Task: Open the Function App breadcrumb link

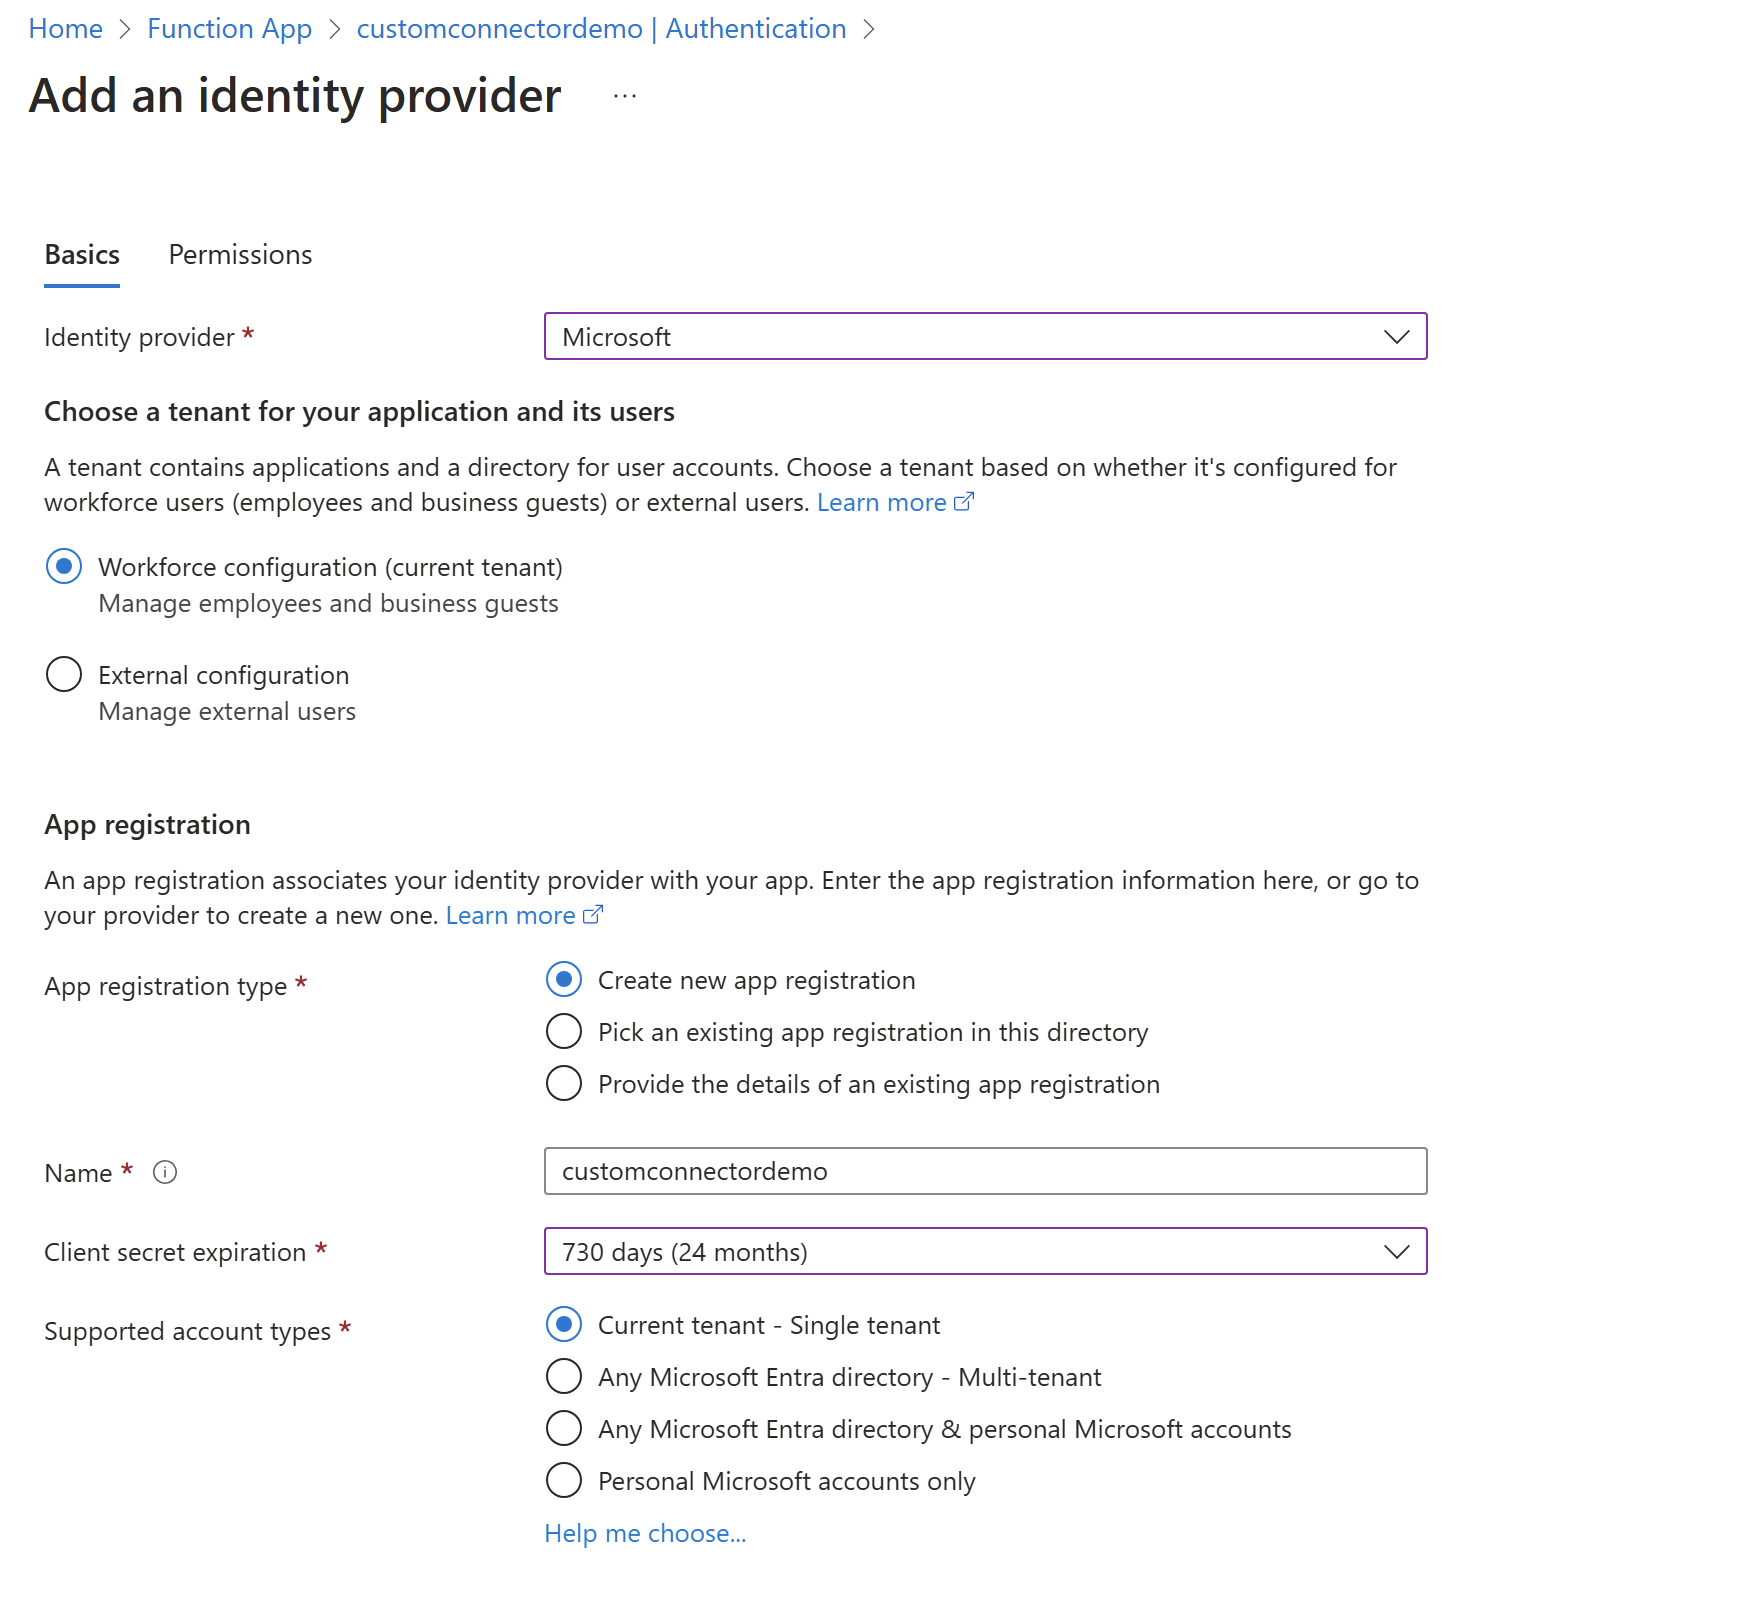Action: tap(229, 28)
